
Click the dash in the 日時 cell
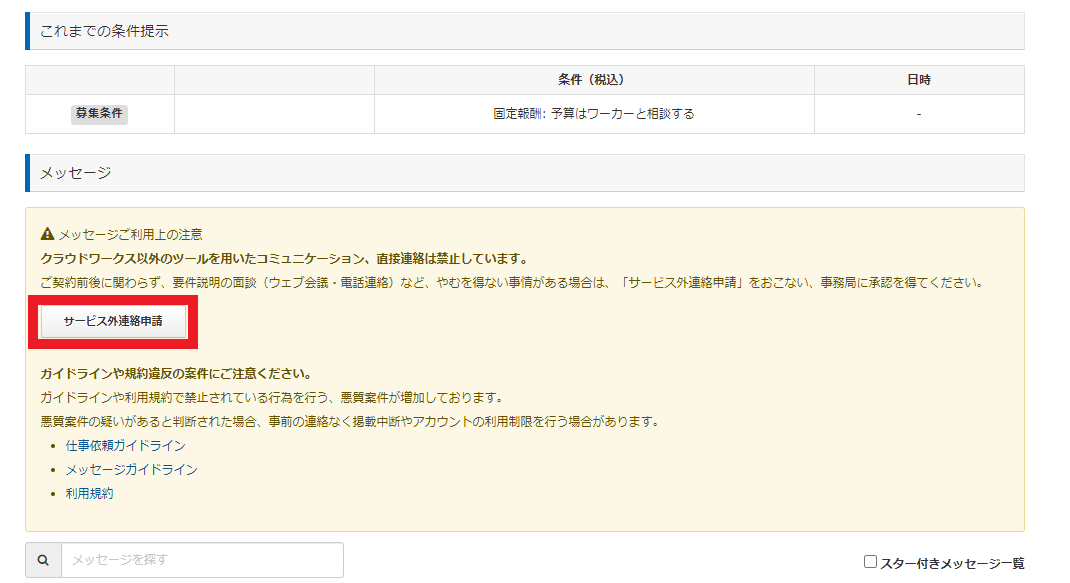pyautogui.click(x=918, y=114)
